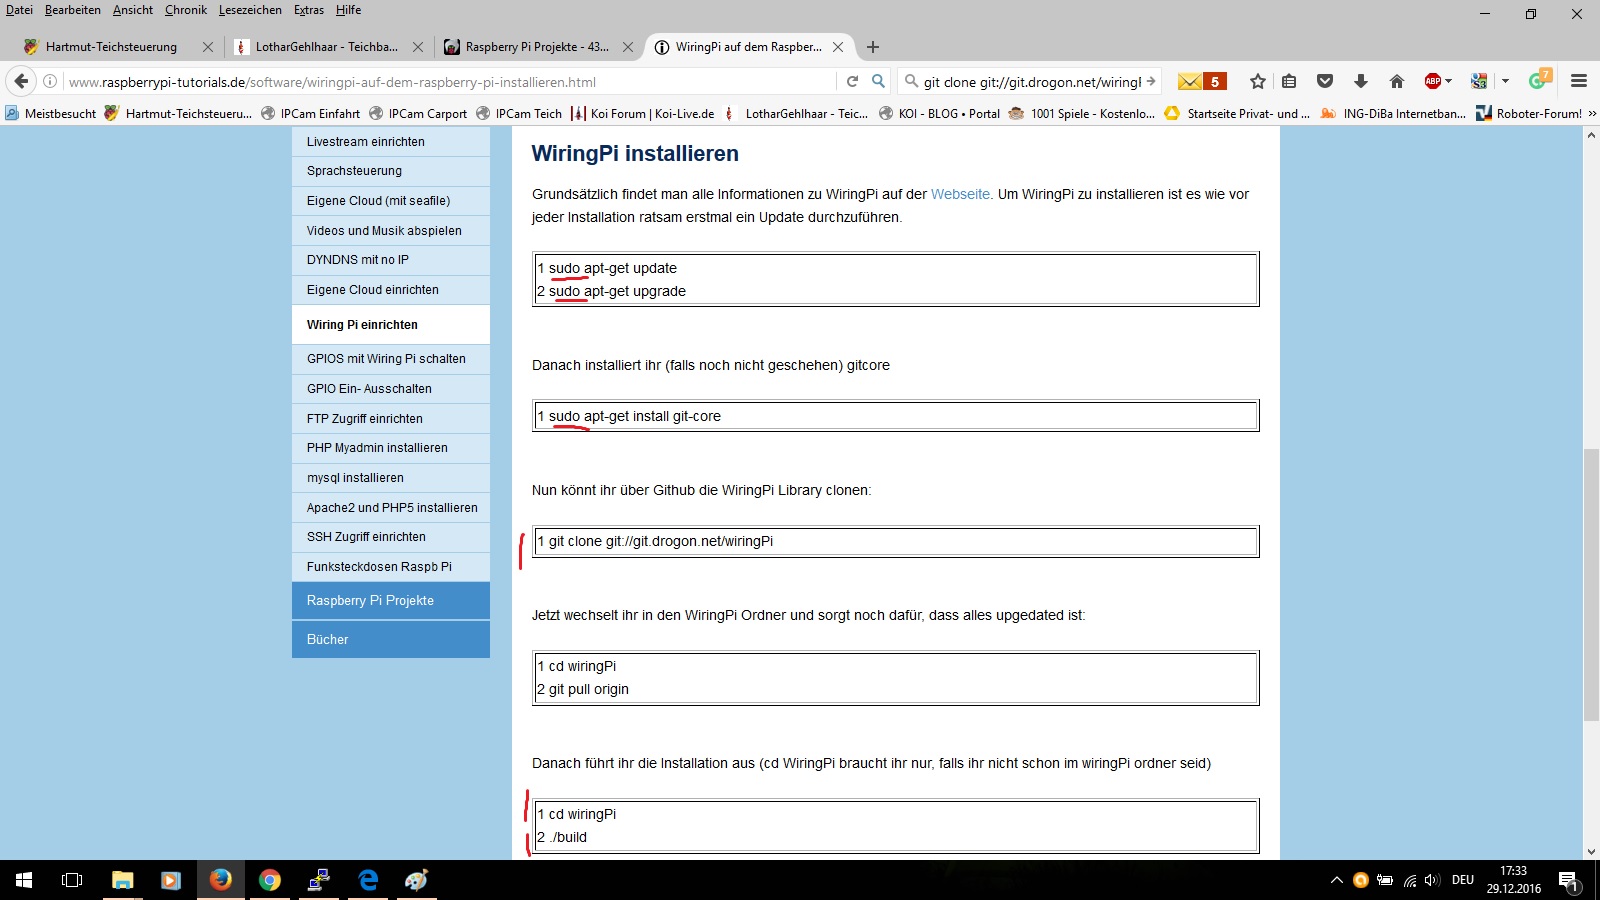This screenshot has width=1600, height=900.
Task: Open the Lesezeichen menu
Action: [x=250, y=10]
